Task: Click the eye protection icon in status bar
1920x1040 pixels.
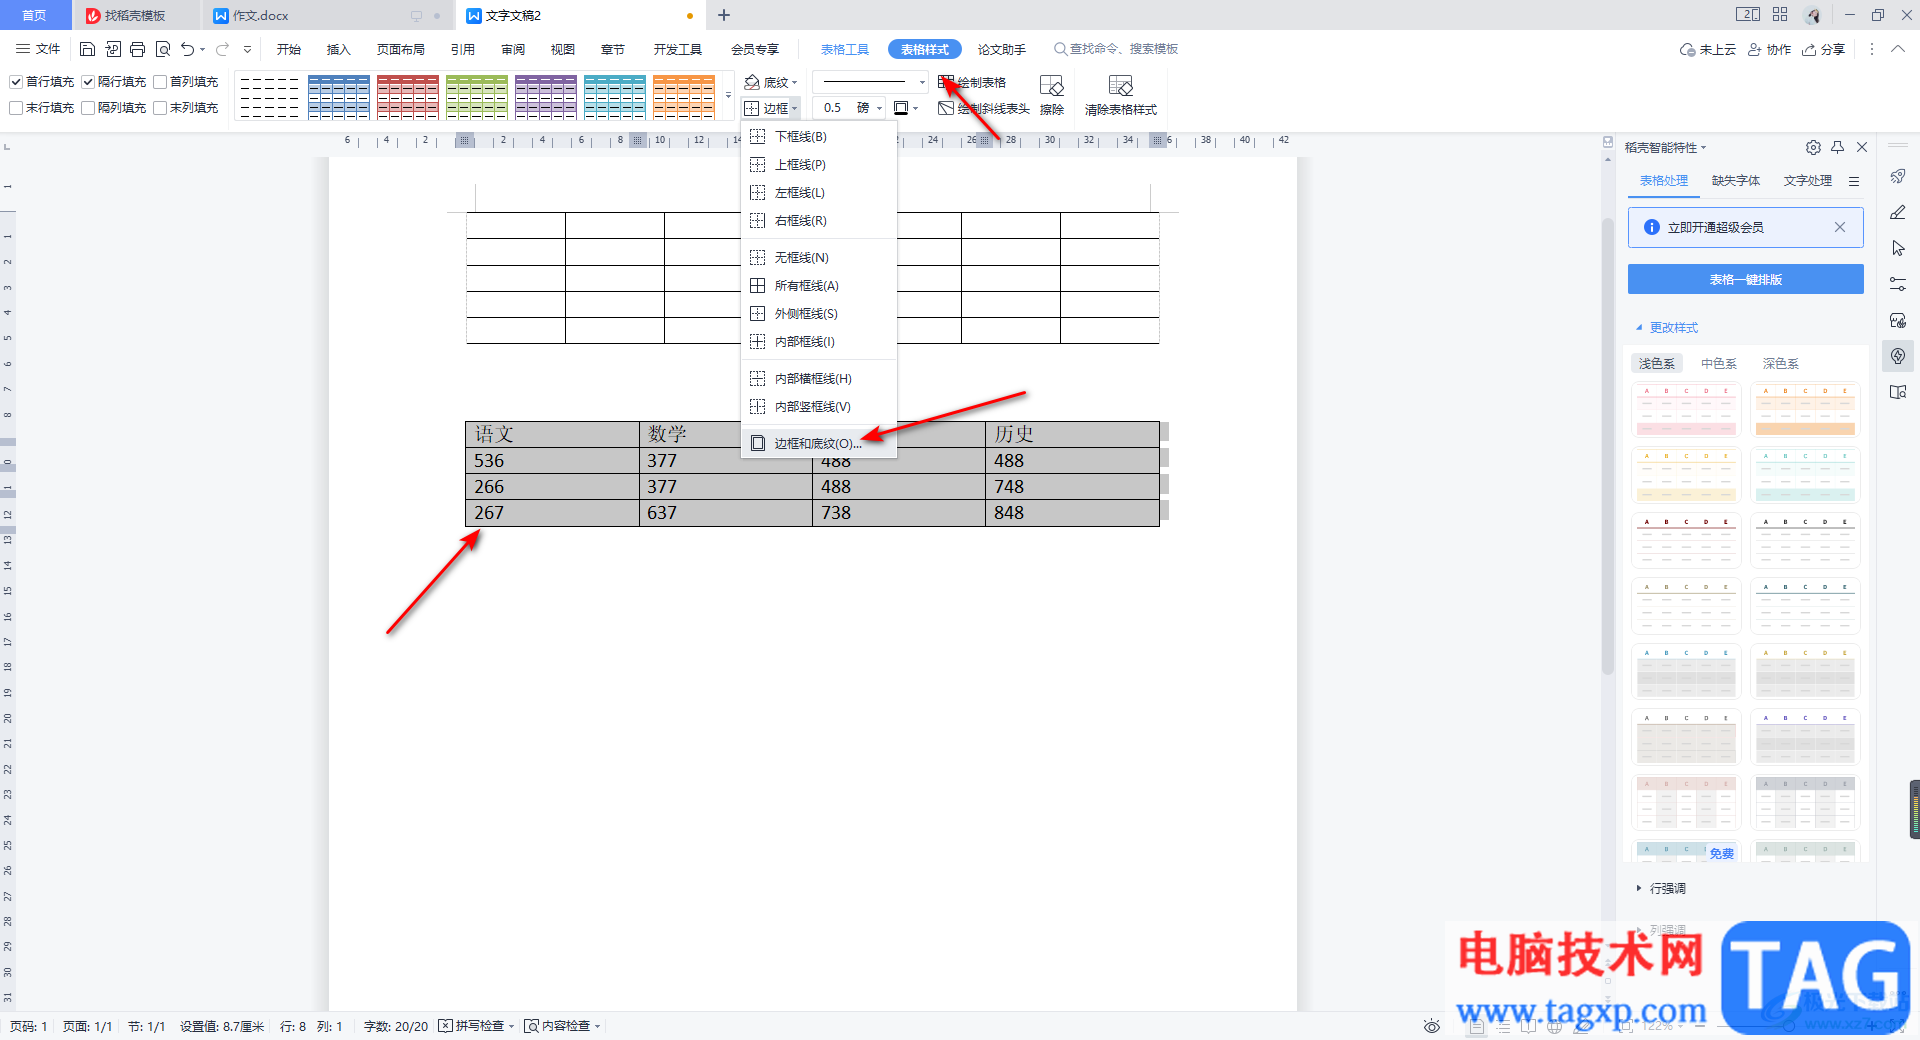Action: point(1432,1026)
